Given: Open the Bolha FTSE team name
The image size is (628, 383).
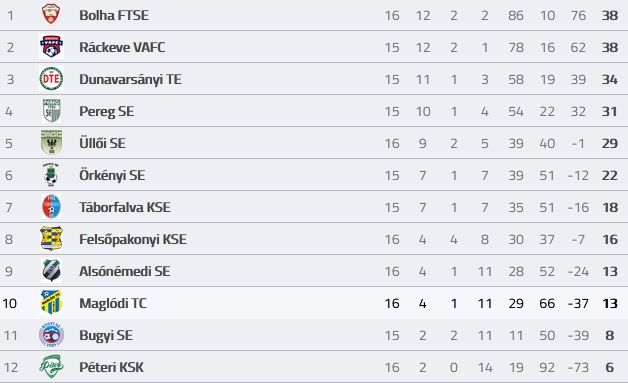Looking at the screenshot, I should tap(114, 15).
